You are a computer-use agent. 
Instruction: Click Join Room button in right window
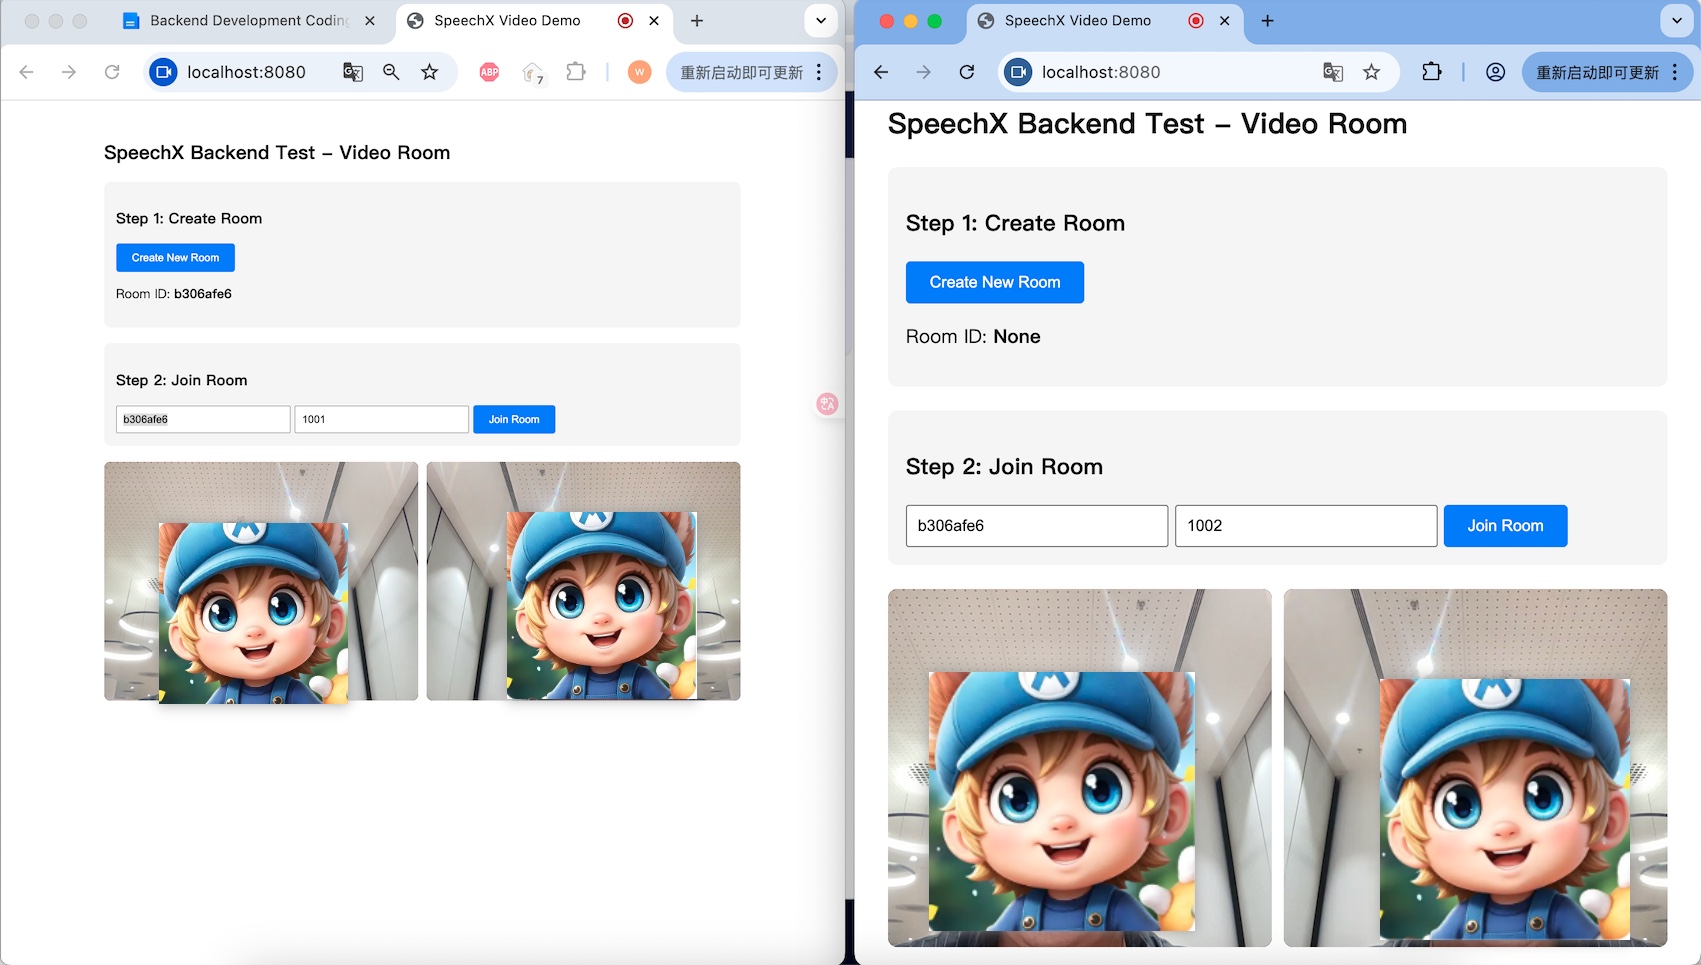click(1505, 526)
